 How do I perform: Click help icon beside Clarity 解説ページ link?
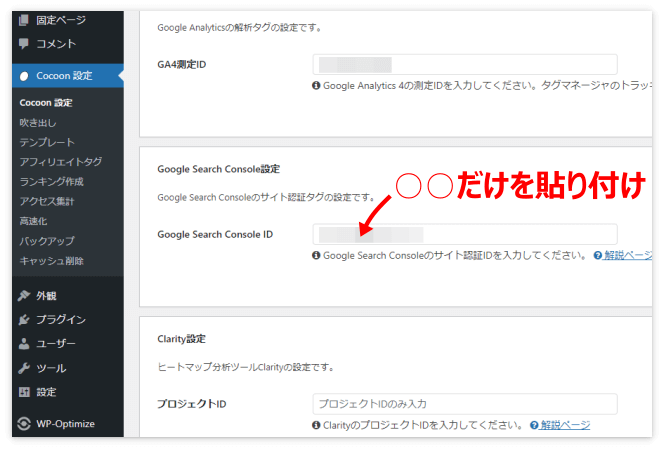point(534,425)
